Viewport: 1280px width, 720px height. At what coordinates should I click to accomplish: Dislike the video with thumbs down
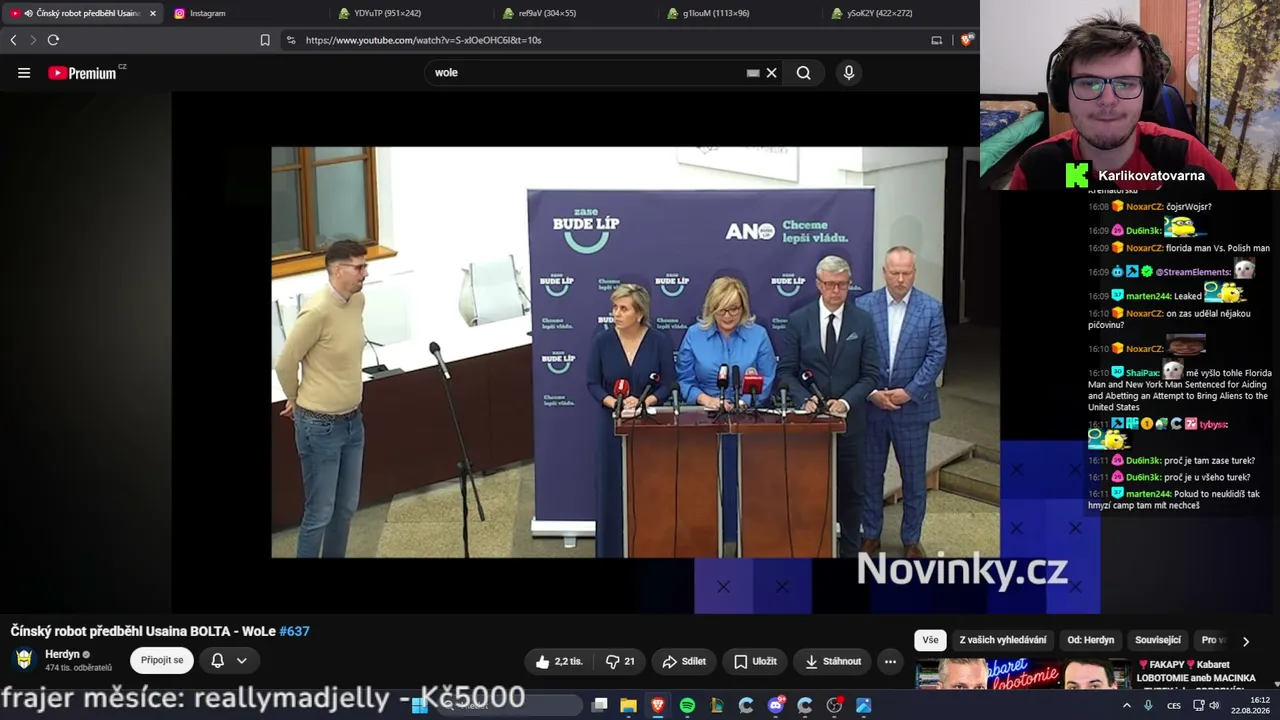coord(620,661)
